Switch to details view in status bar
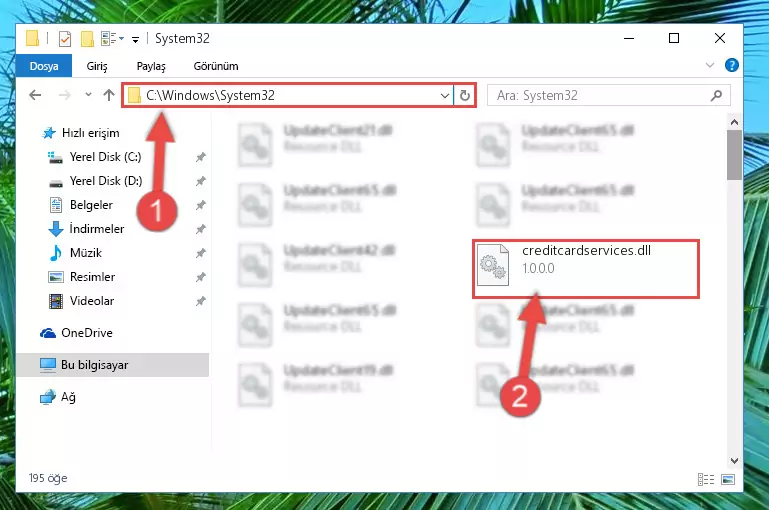This screenshot has height=510, width=769. tap(706, 479)
